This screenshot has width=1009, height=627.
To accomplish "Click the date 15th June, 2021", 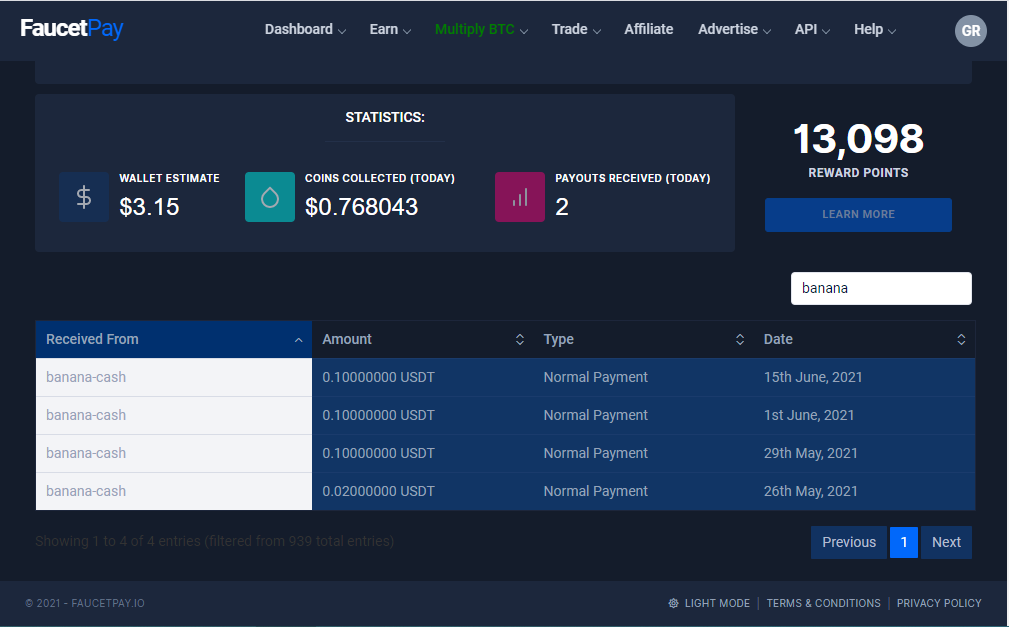I will (x=813, y=377).
